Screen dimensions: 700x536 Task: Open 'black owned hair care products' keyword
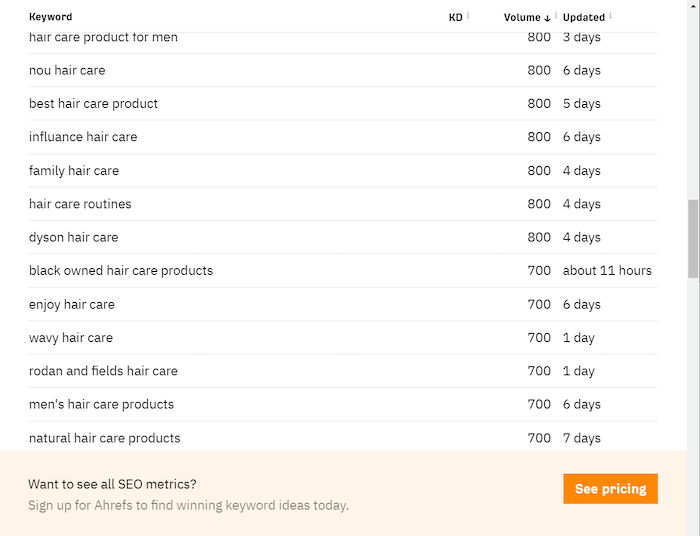tap(121, 271)
